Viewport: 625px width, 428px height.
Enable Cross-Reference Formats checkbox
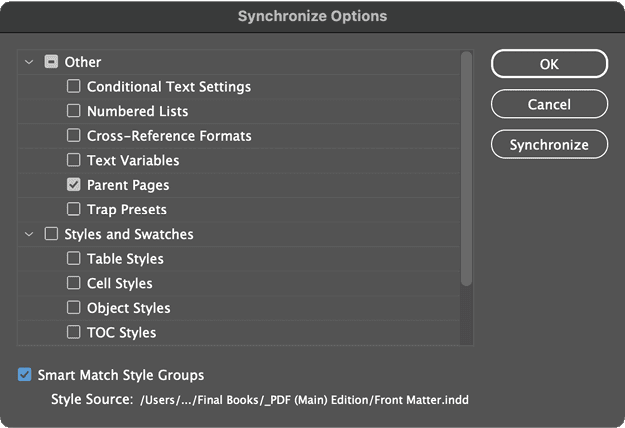coord(74,136)
